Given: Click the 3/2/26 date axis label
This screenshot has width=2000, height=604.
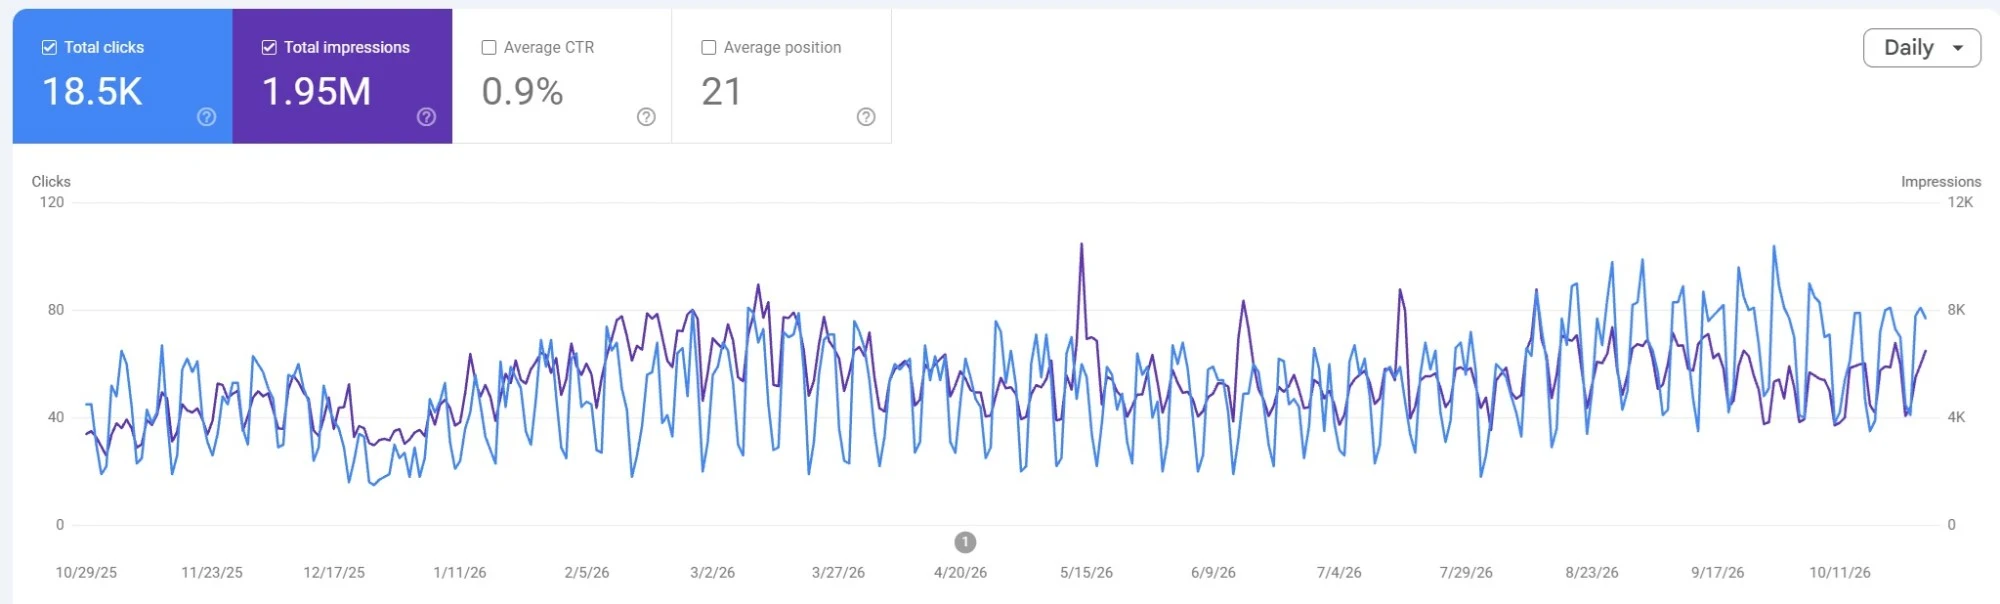Looking at the screenshot, I should pos(713,573).
